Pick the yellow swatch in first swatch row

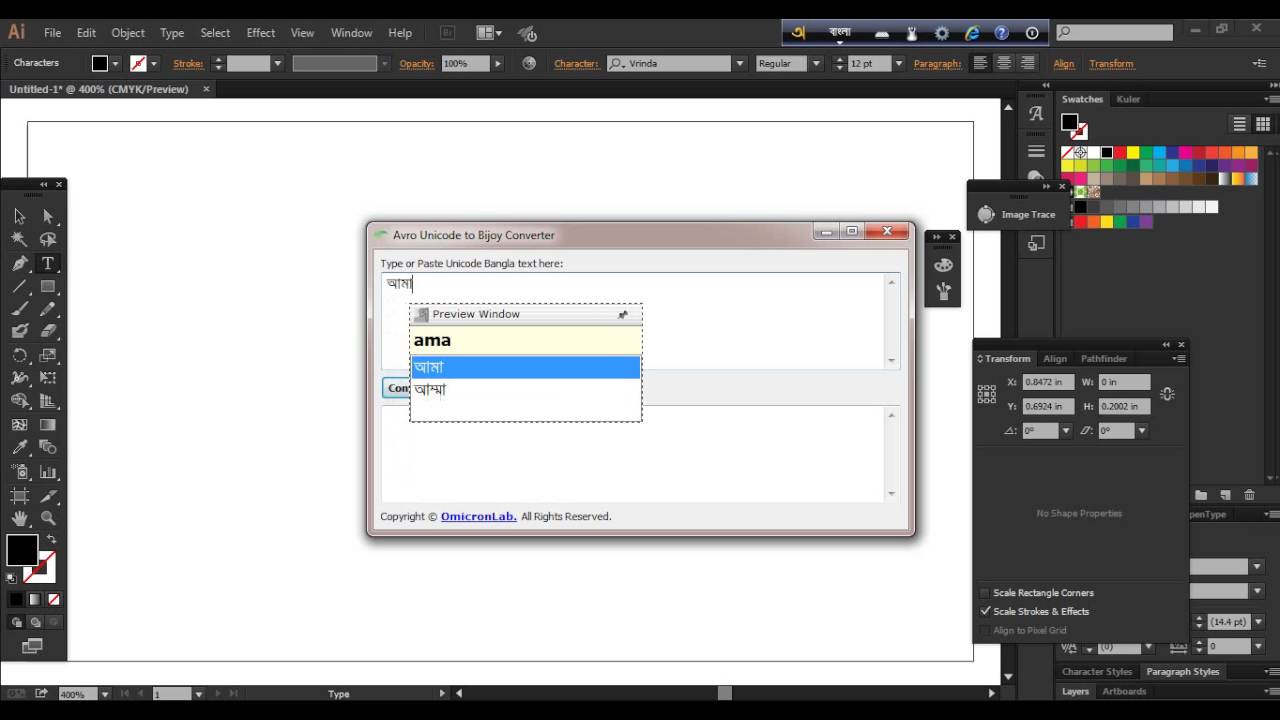(1133, 153)
